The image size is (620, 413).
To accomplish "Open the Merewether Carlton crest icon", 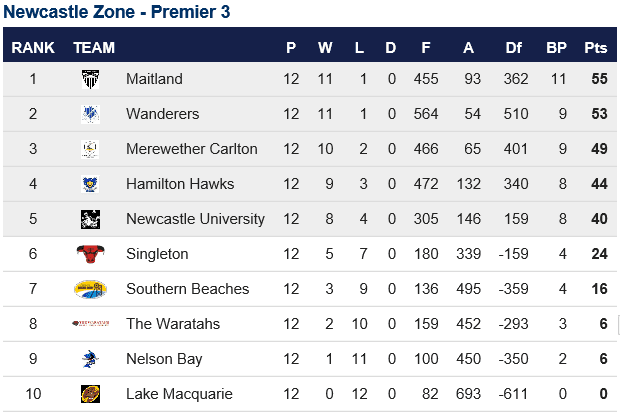I will point(90,149).
